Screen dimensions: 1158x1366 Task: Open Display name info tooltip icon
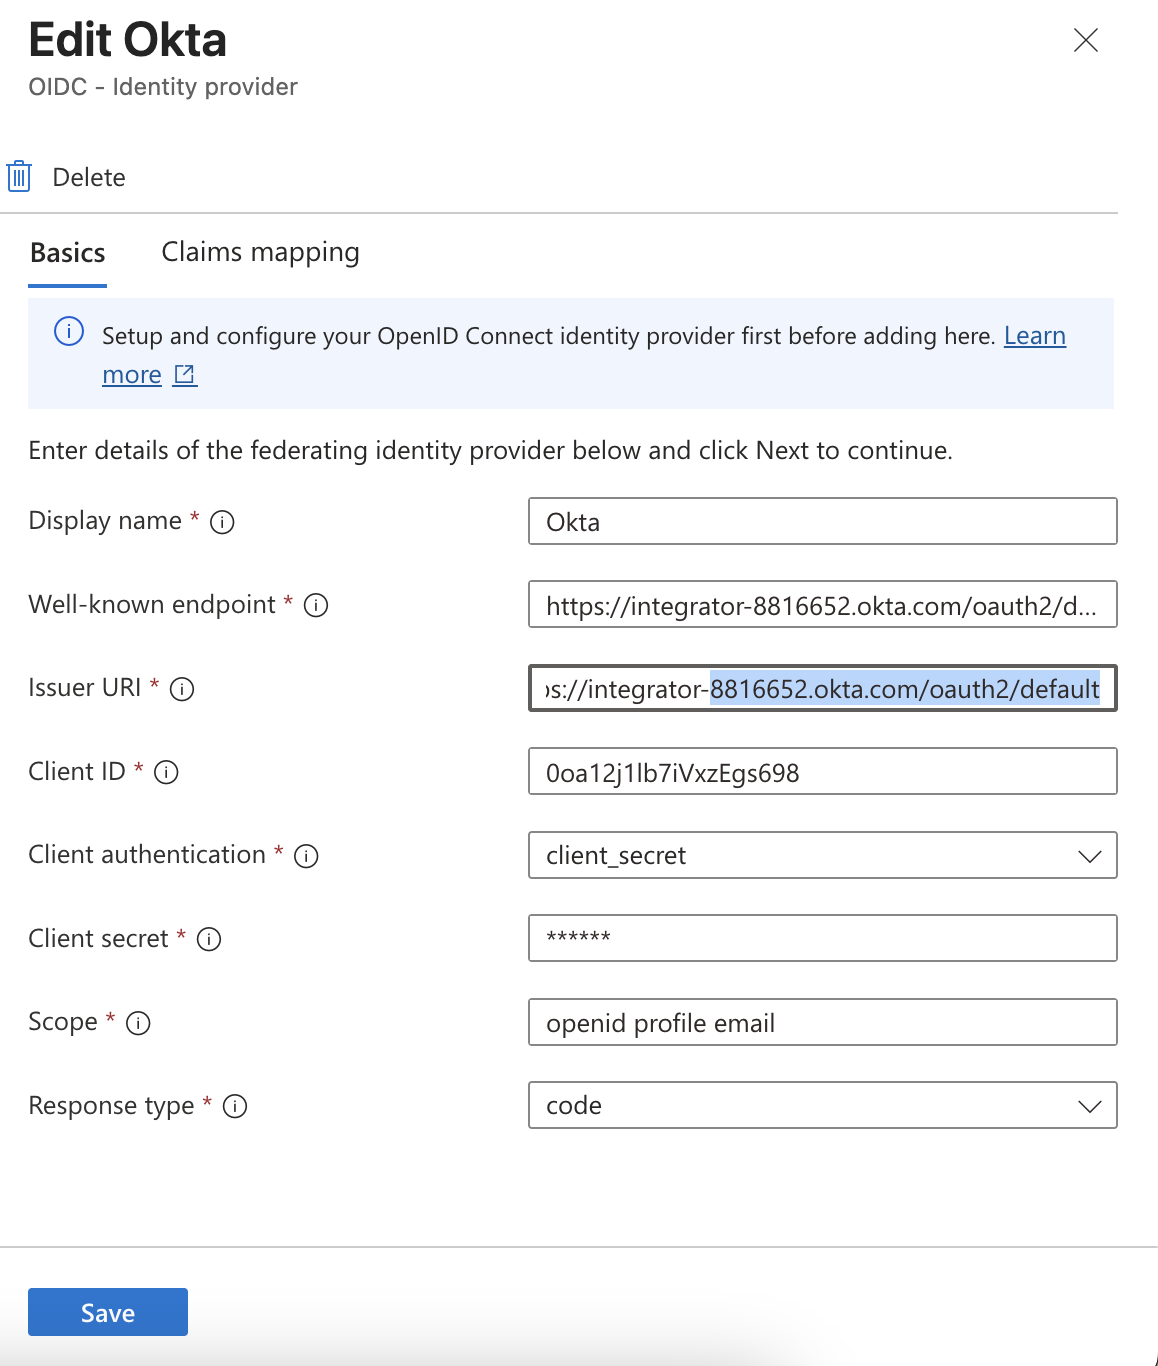click(x=222, y=522)
